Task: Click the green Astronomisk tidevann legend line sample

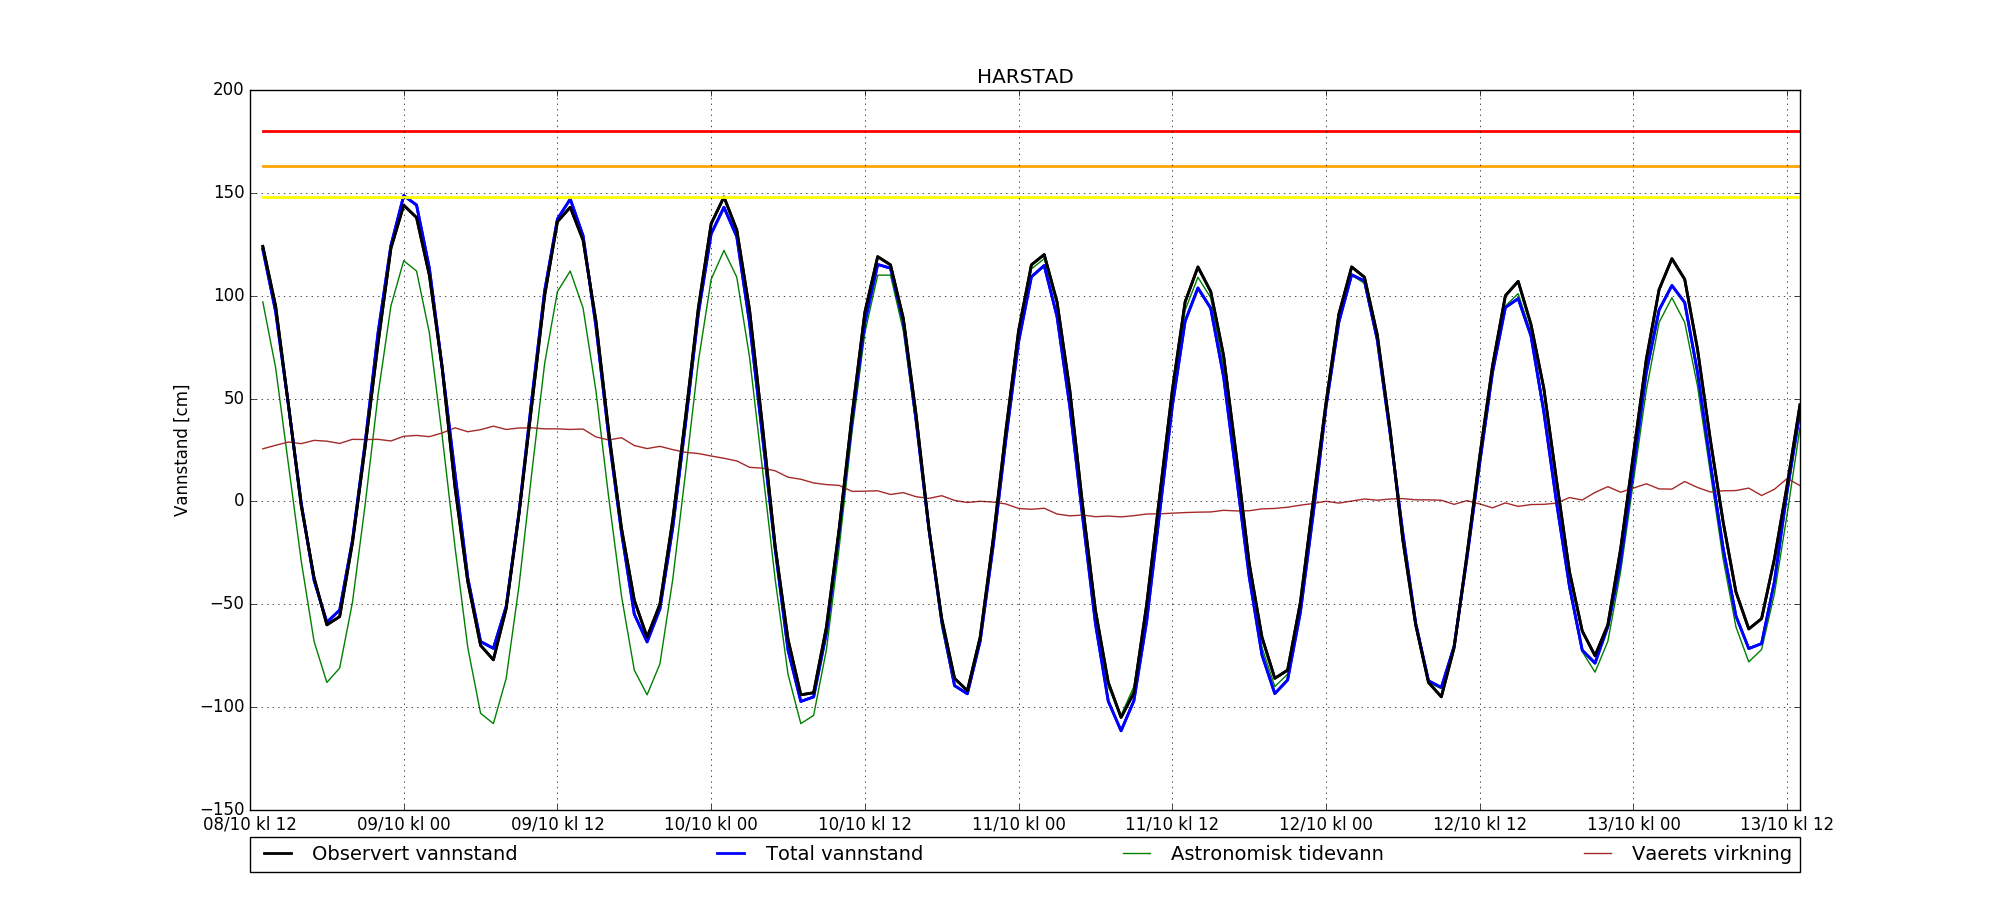Action: (1137, 854)
